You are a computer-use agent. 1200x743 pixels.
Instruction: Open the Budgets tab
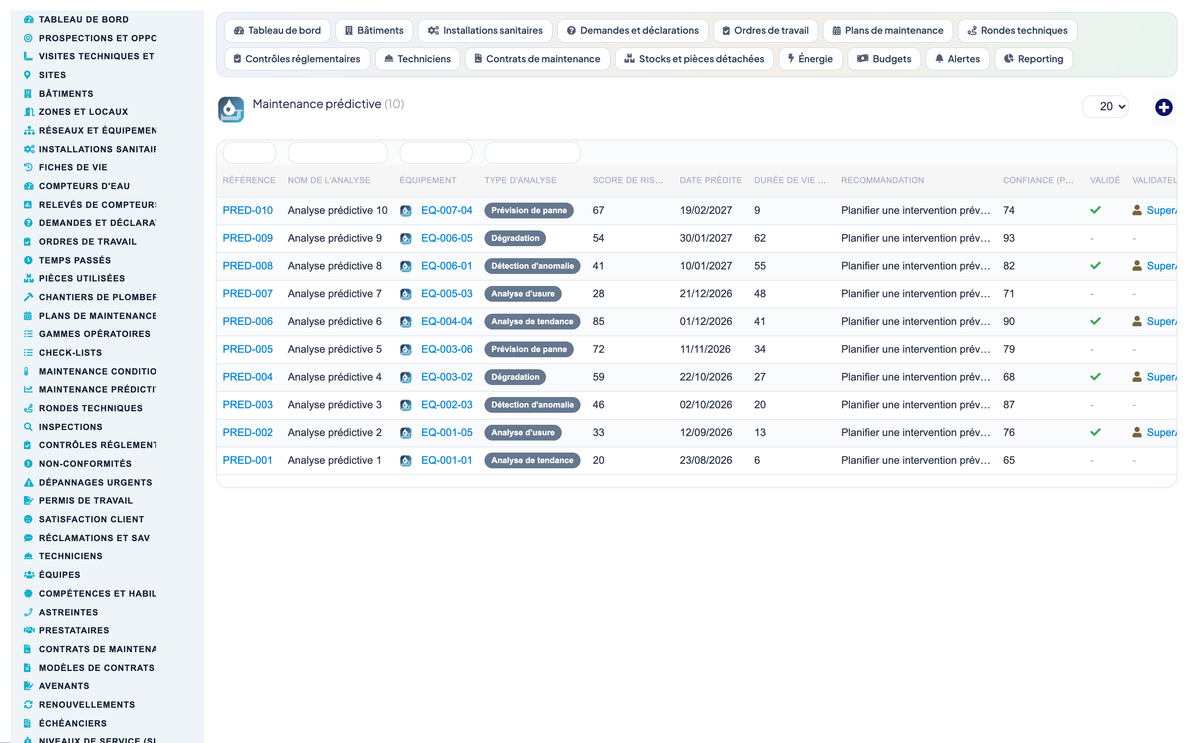click(x=884, y=59)
